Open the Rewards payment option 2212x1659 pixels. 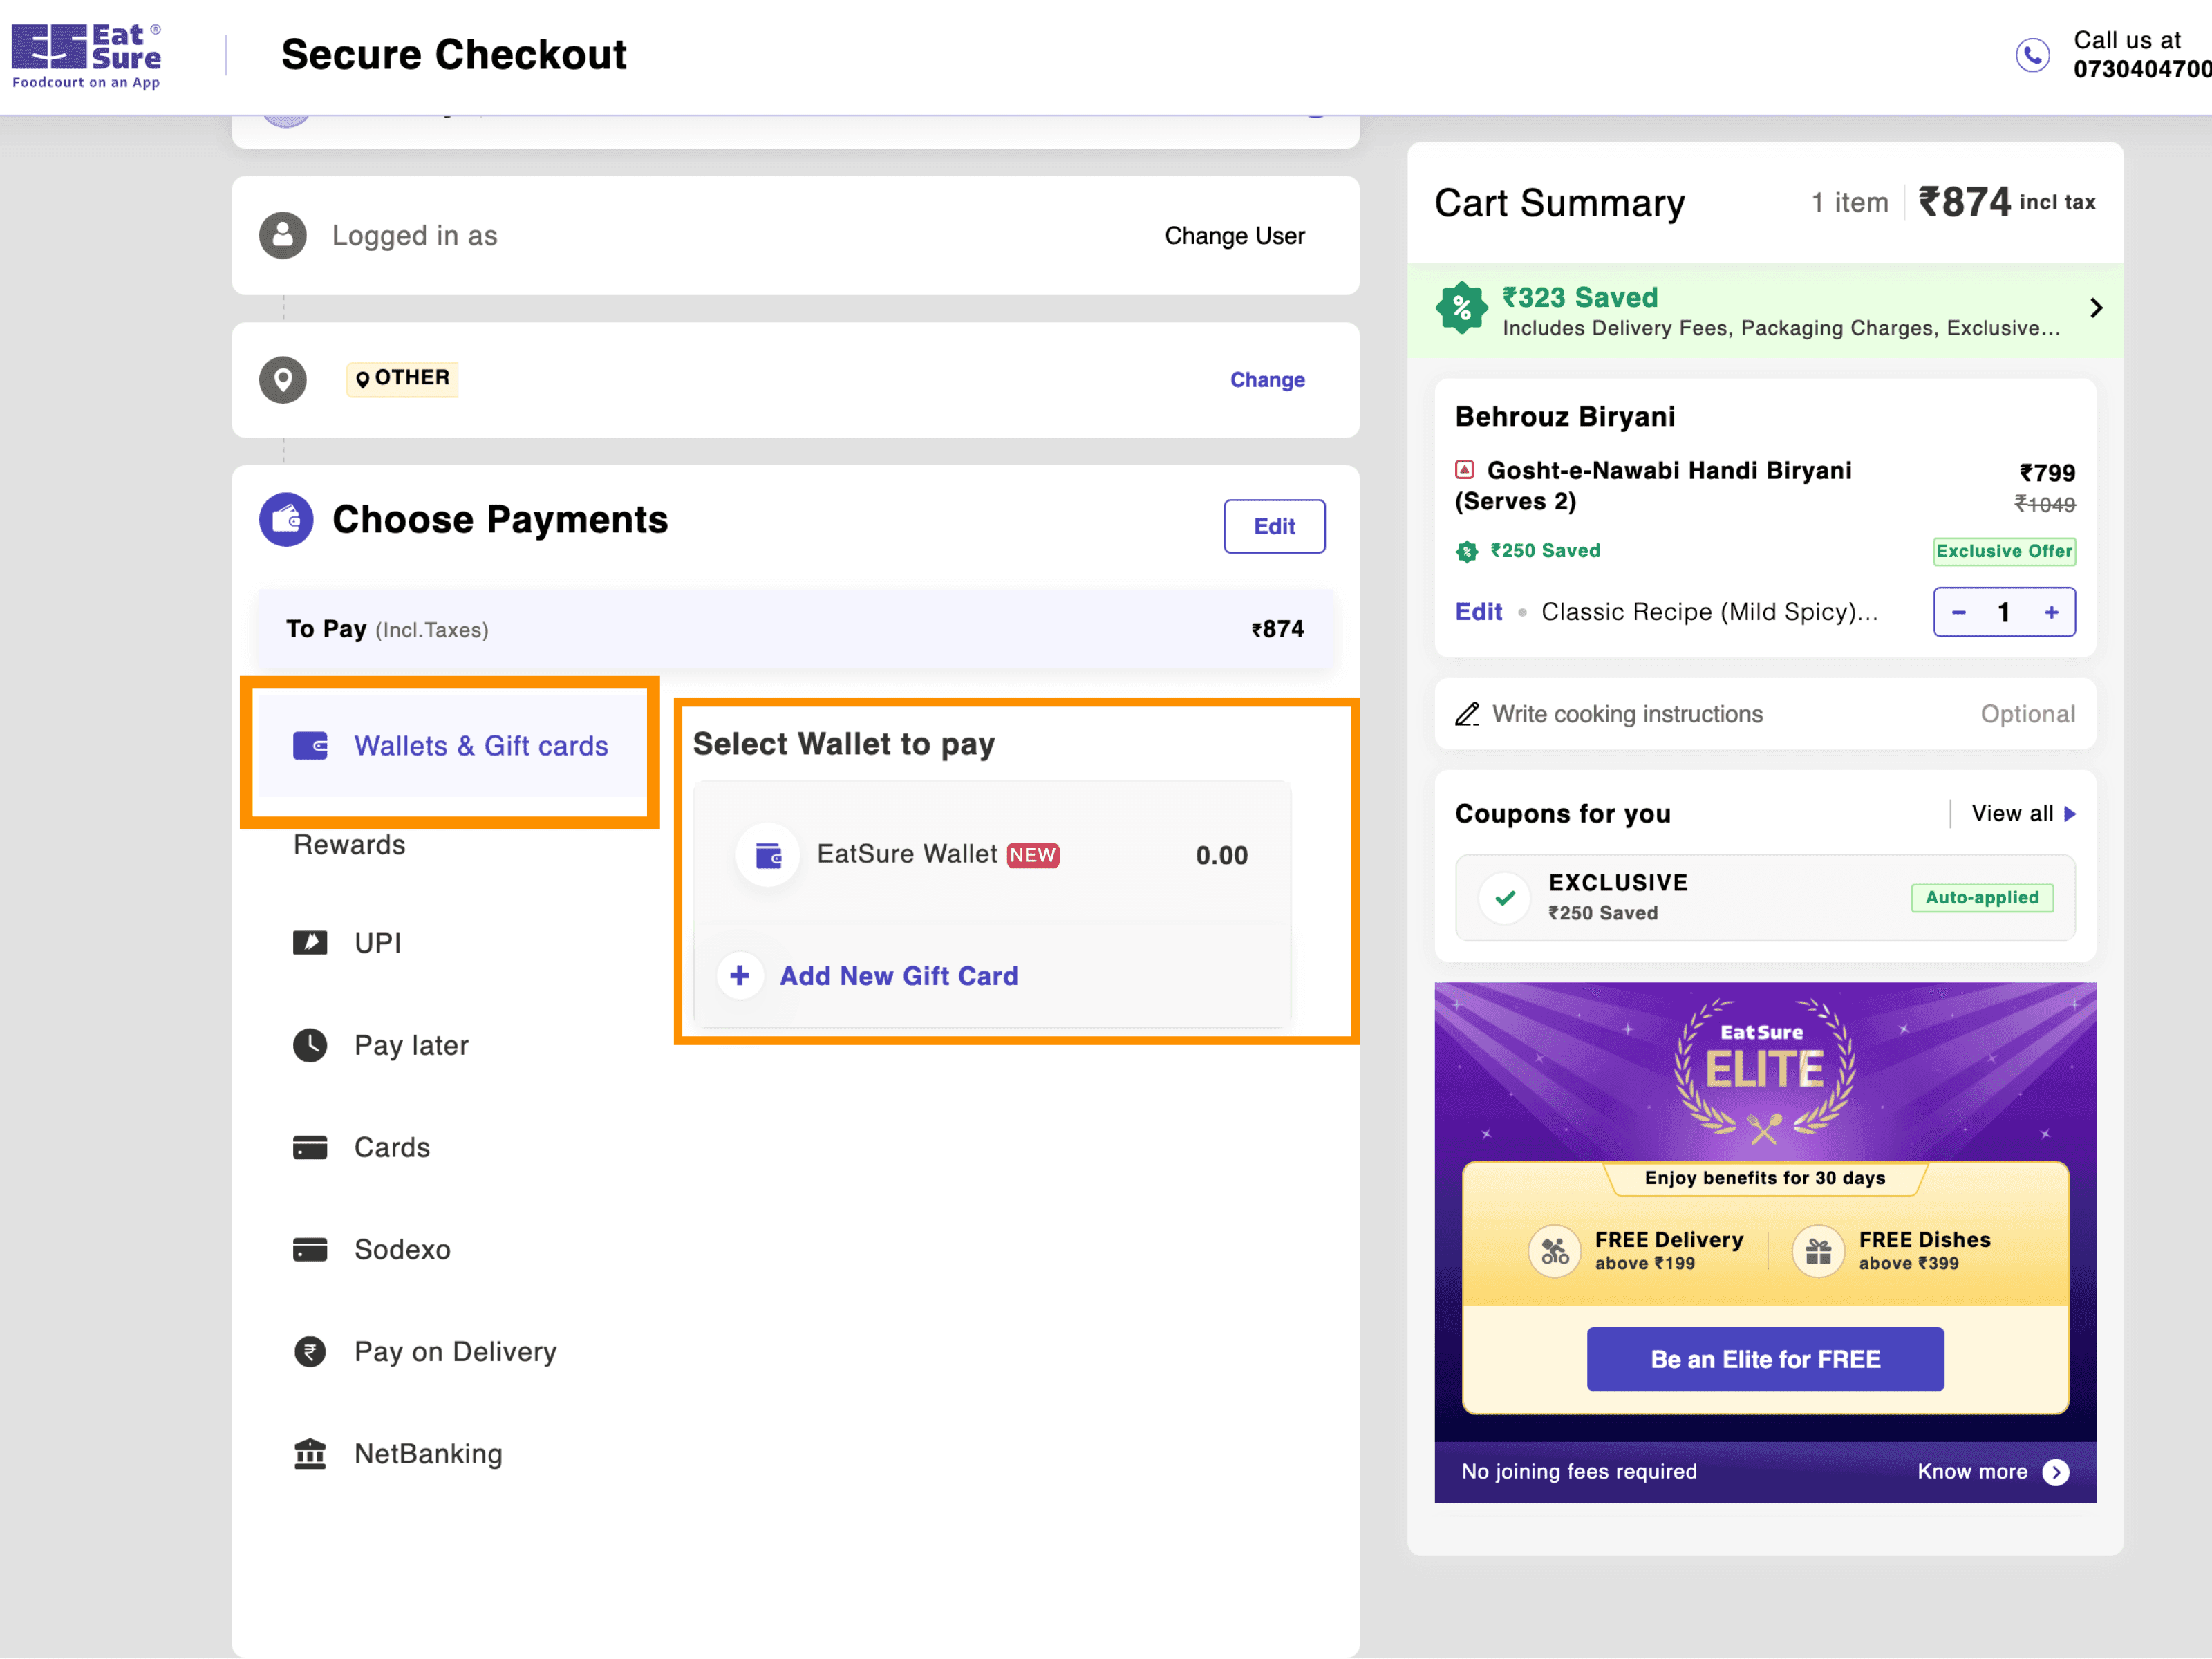click(x=349, y=845)
